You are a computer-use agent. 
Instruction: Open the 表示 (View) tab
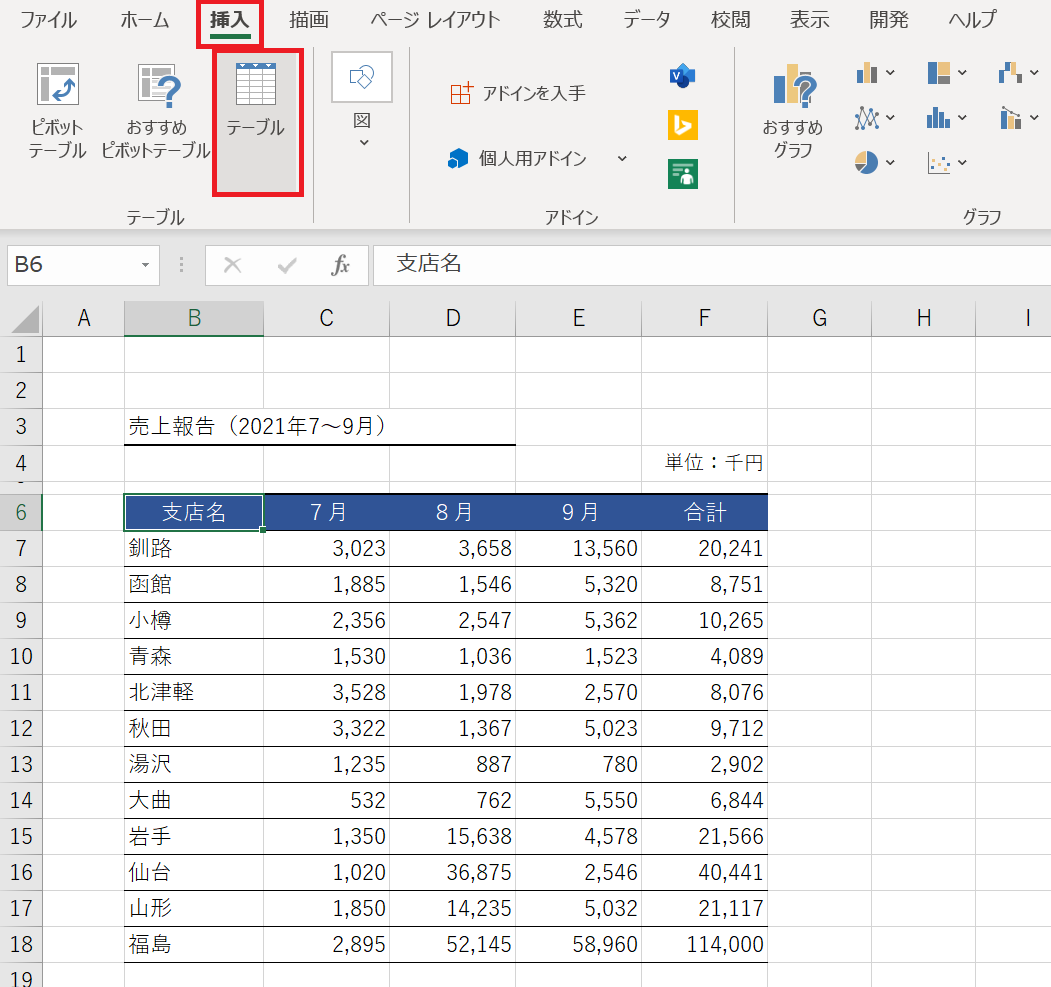point(810,20)
